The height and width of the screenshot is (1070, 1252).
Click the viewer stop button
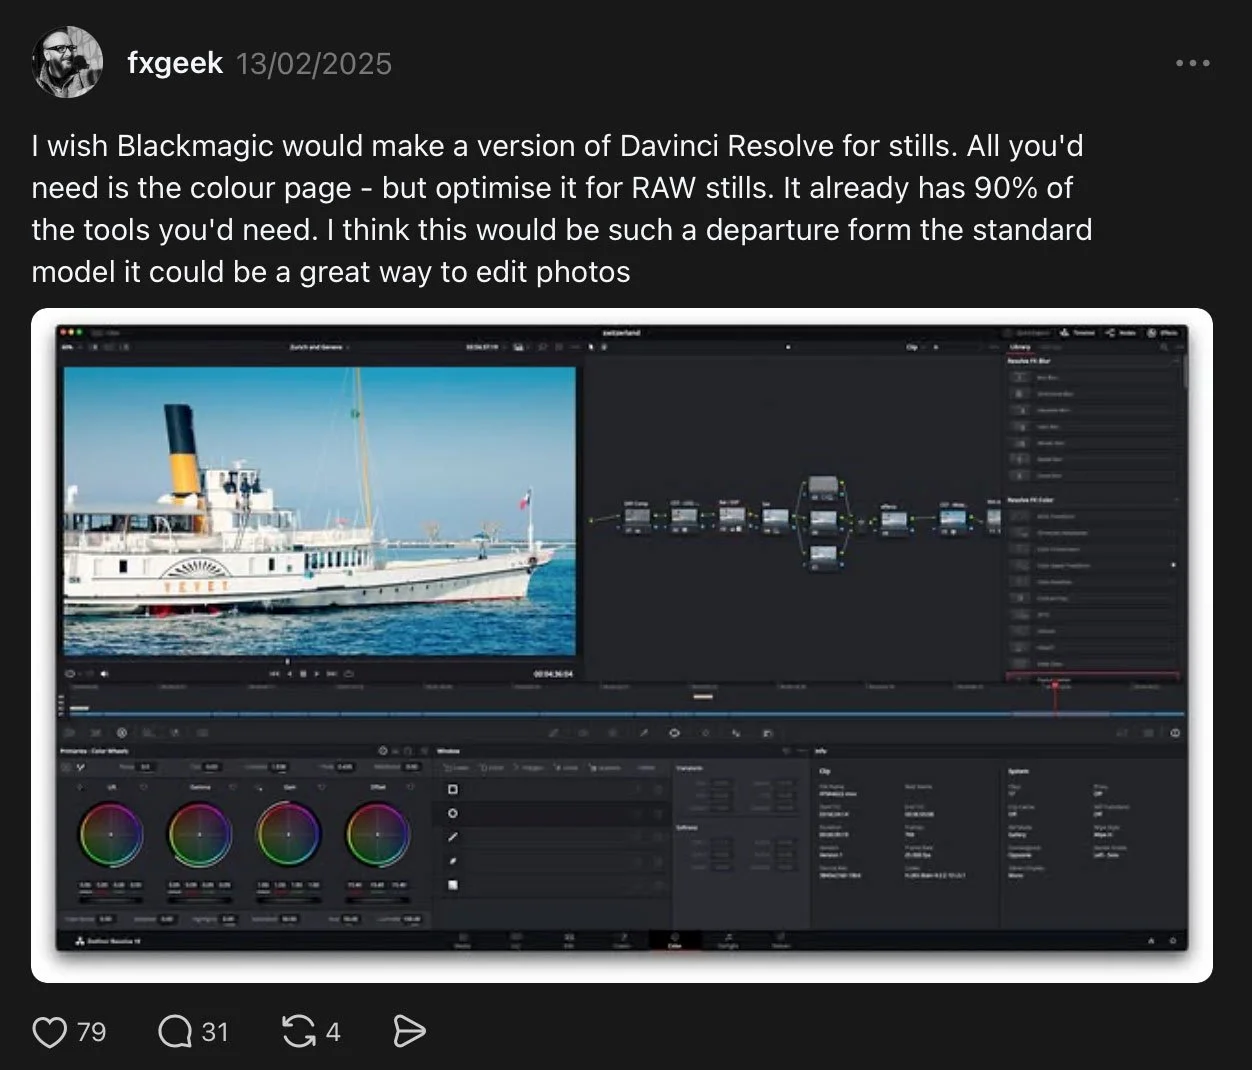pos(304,673)
